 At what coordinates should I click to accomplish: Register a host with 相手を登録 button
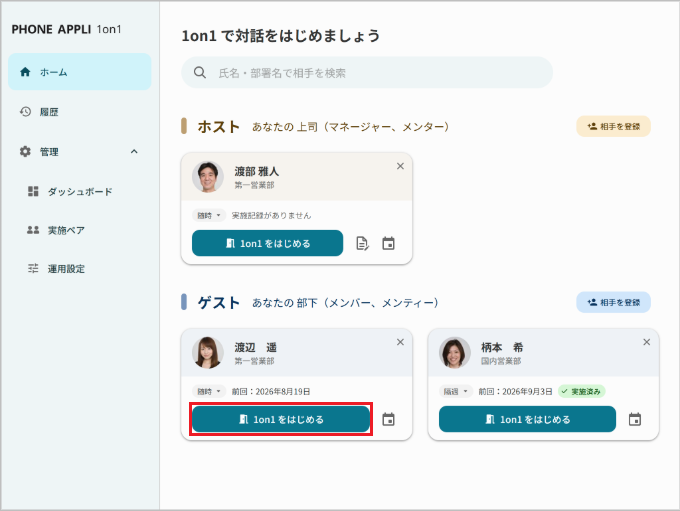pyautogui.click(x=613, y=126)
